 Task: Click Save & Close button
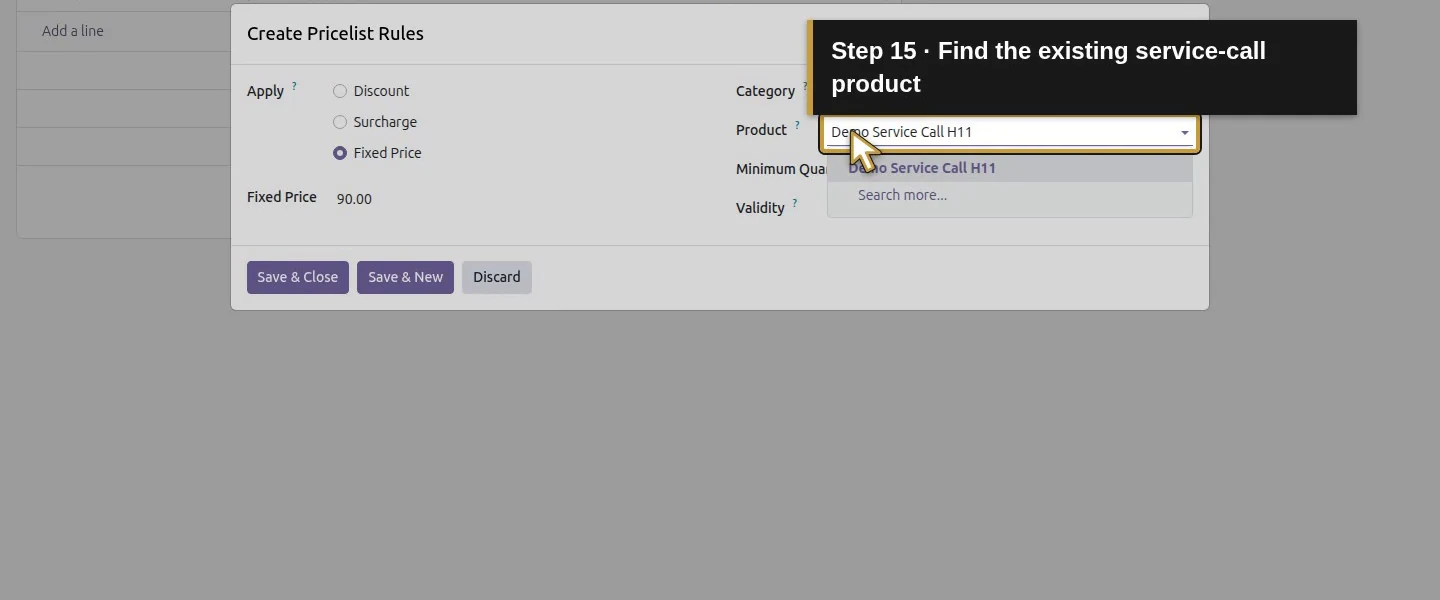298,277
